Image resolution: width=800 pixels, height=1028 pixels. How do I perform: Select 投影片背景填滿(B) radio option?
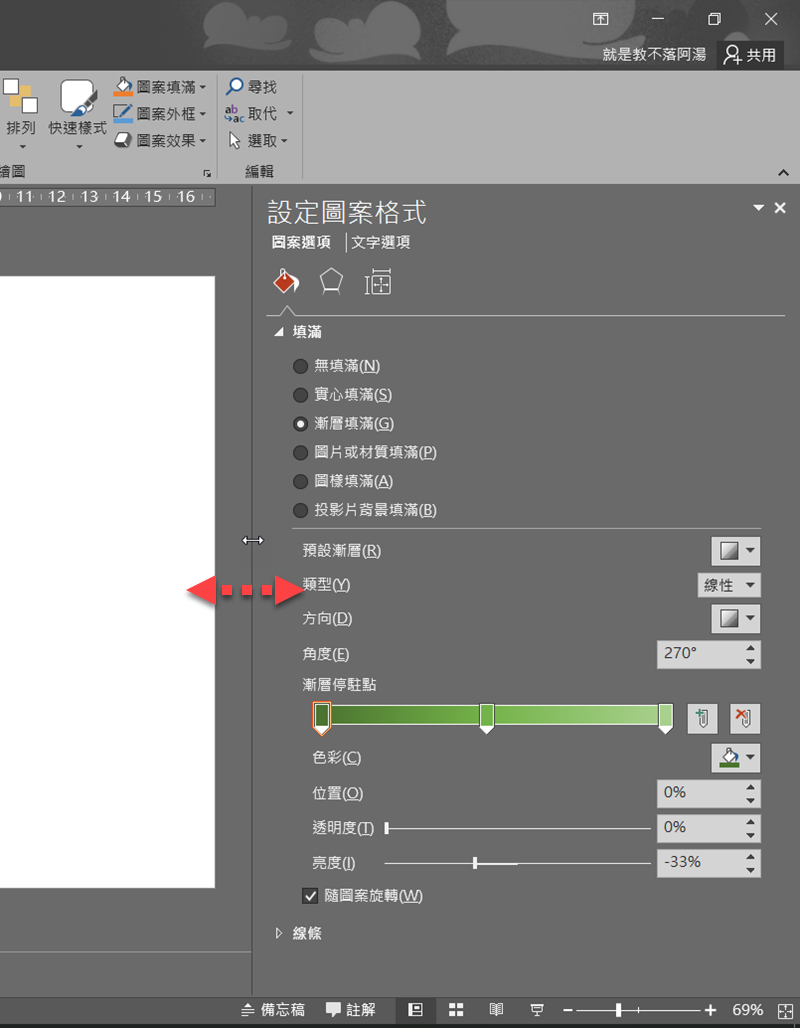click(x=365, y=510)
